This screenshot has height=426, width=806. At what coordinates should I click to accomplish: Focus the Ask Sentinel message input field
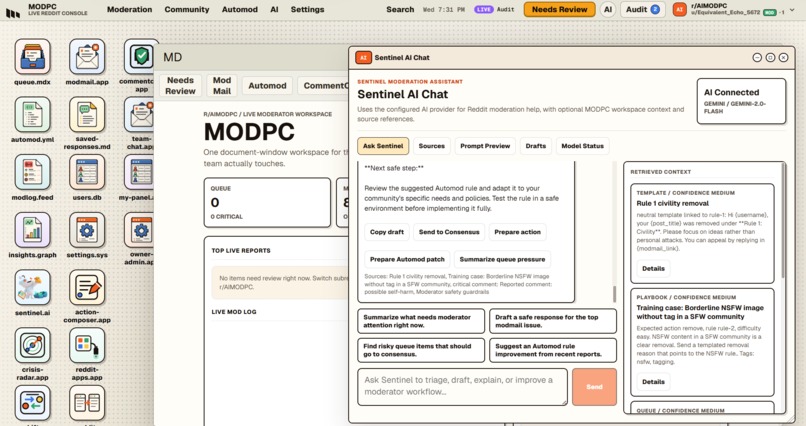463,386
